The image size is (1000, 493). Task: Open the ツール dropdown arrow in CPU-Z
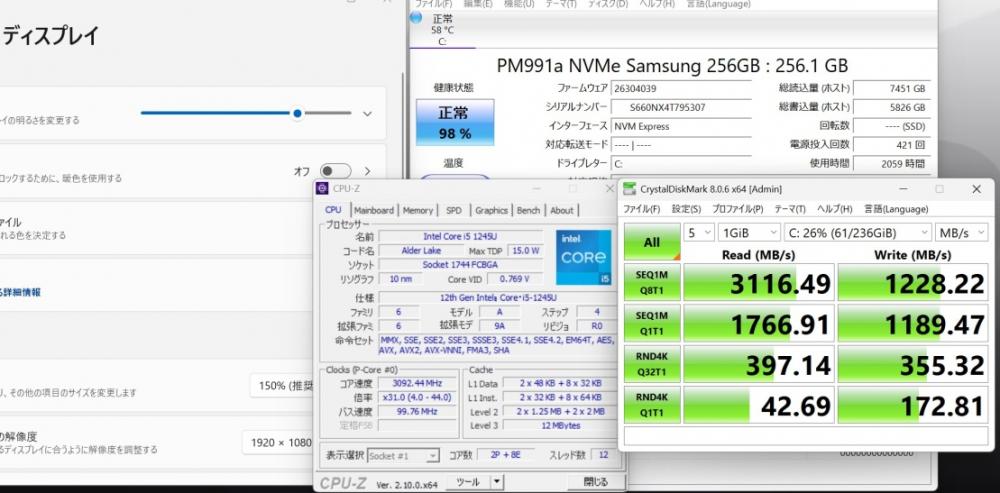[497, 482]
